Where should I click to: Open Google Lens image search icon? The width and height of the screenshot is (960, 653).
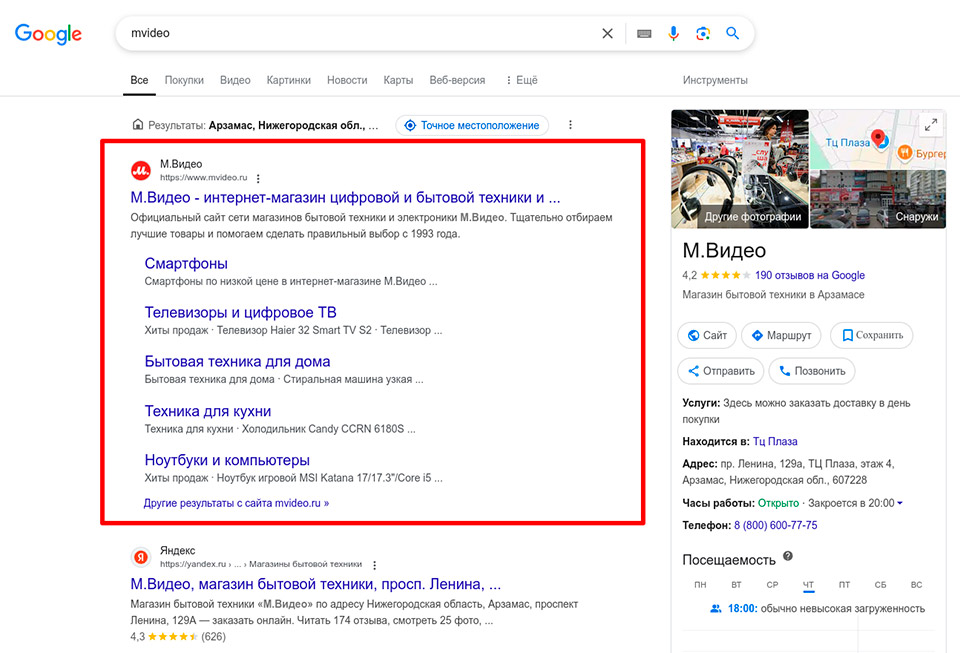pos(703,33)
